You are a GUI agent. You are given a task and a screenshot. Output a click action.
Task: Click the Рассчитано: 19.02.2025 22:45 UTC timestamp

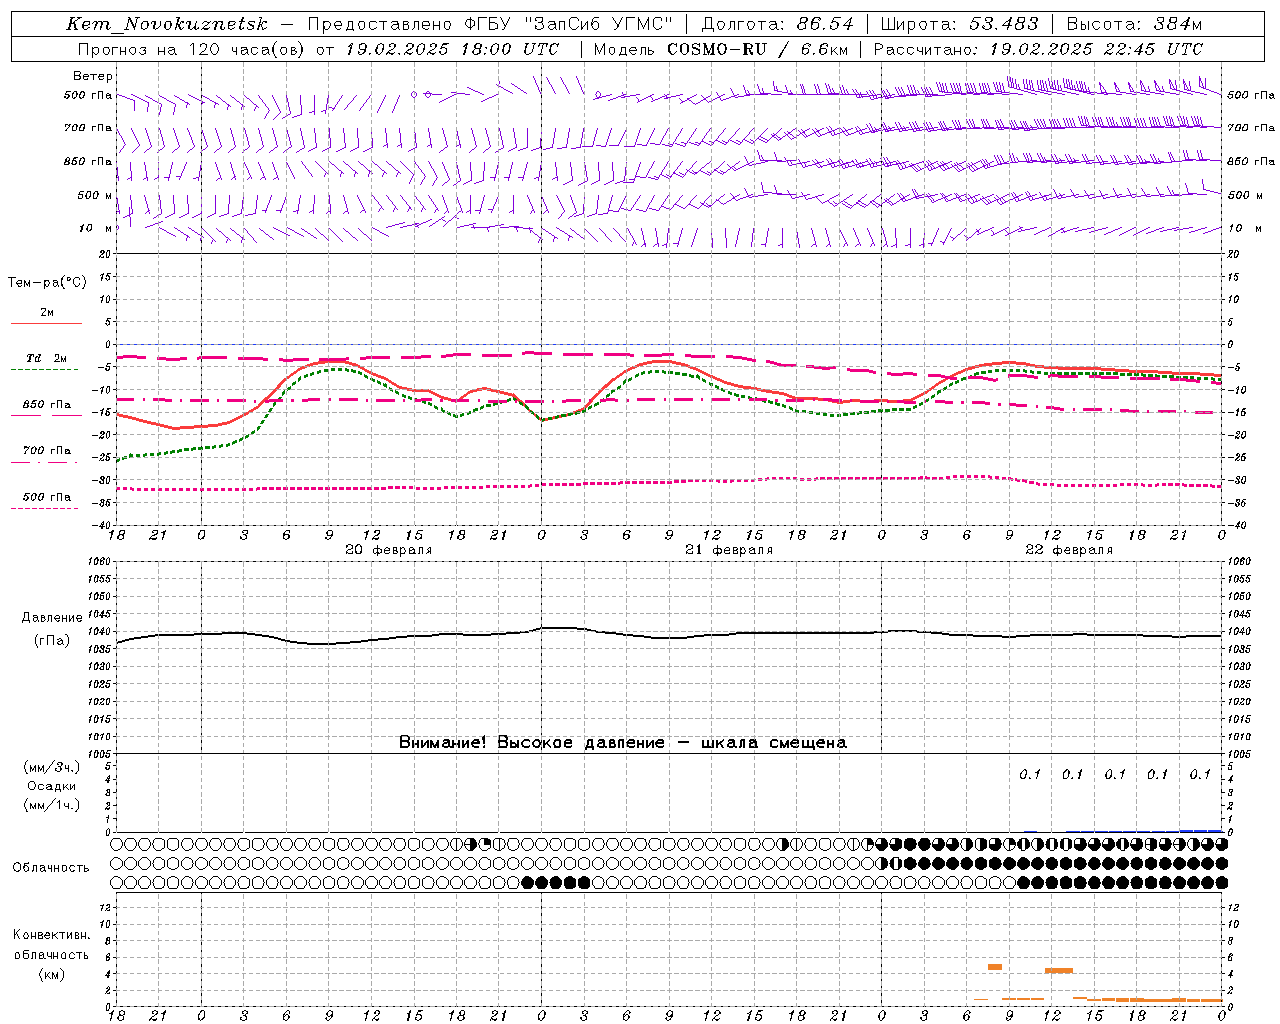1038,49
